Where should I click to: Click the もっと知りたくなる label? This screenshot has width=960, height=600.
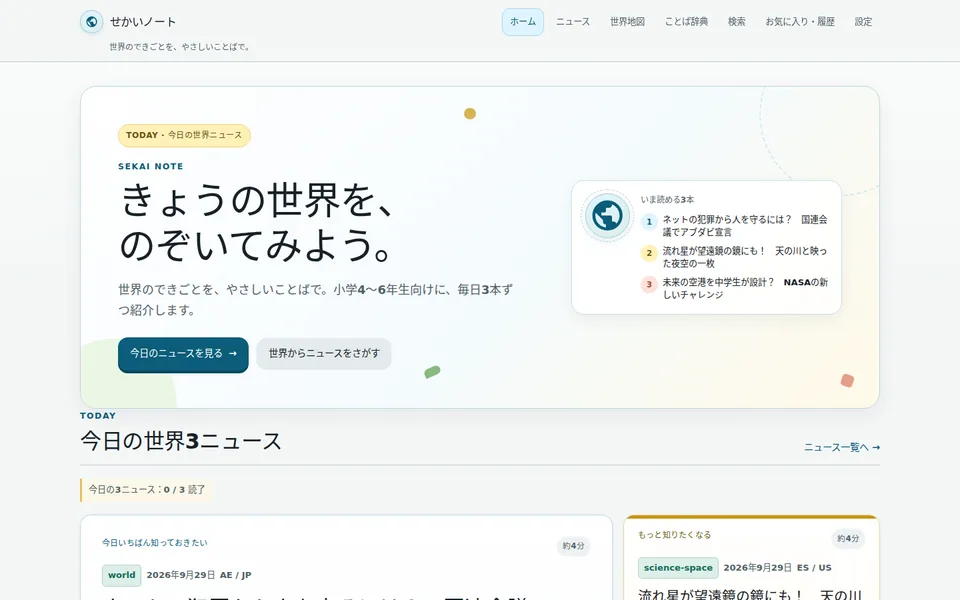coord(675,535)
